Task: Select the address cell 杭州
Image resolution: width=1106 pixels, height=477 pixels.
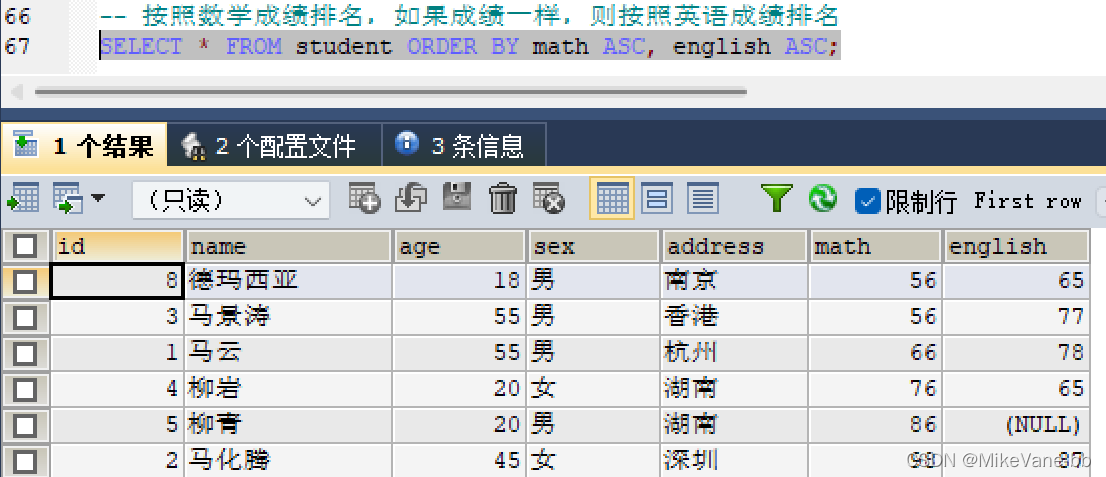Action: tap(734, 353)
